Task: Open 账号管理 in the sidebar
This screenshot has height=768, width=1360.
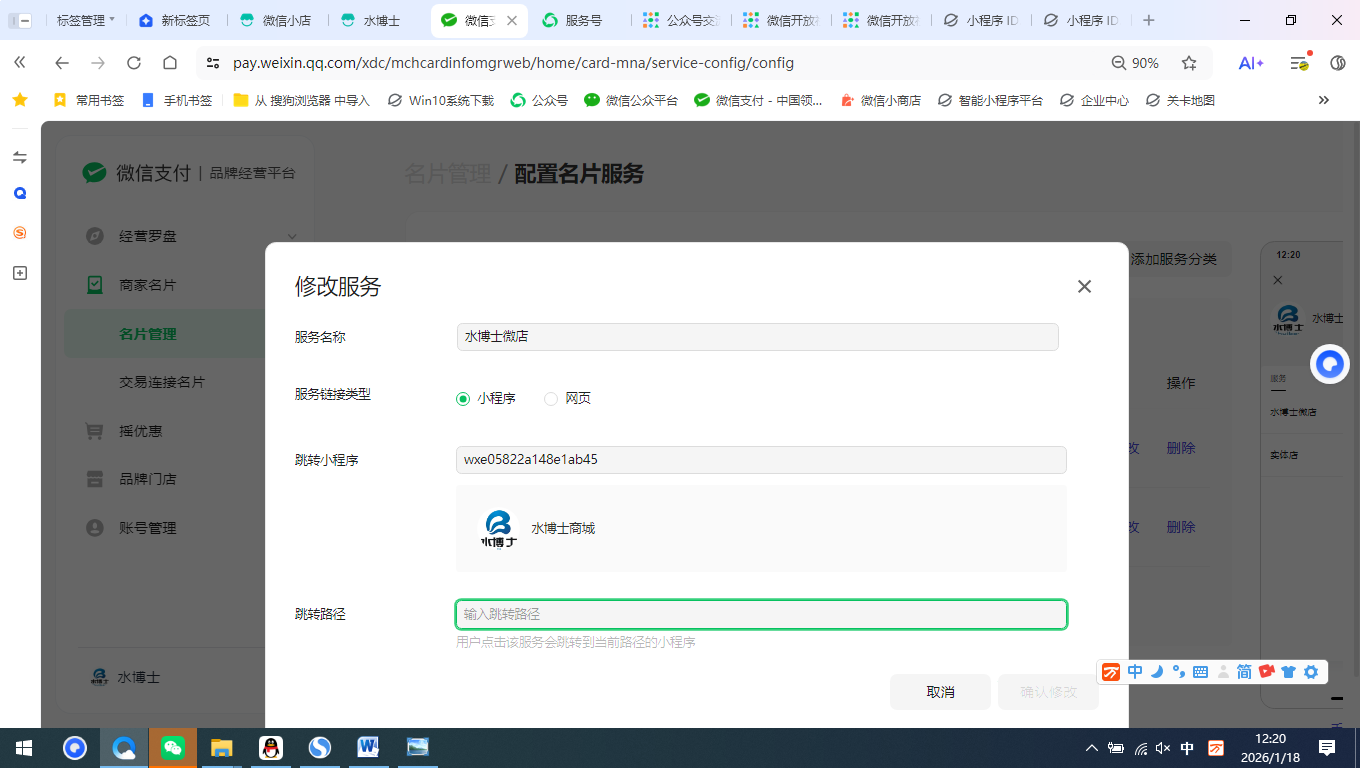Action: pos(147,528)
